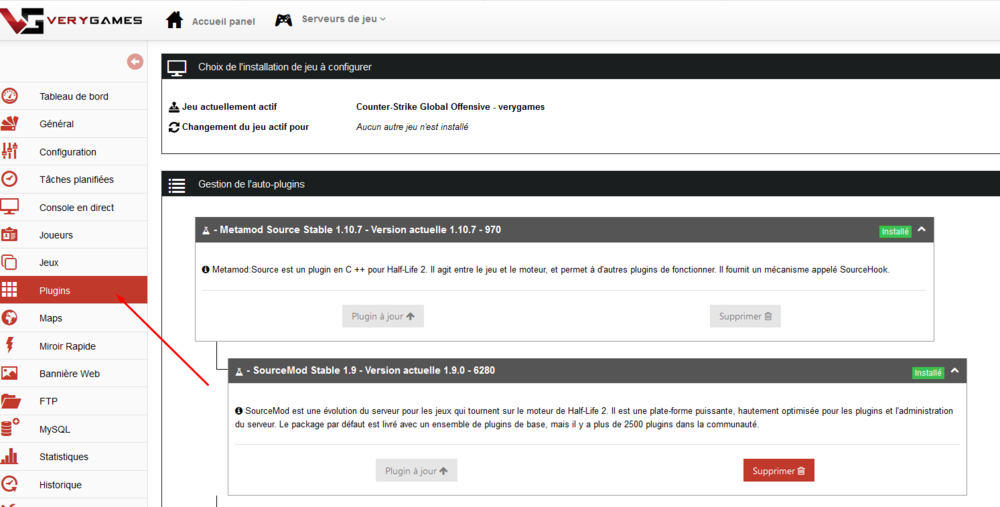Click the Configuration sliders icon
Viewport: 1000px width, 507px height.
[x=10, y=151]
